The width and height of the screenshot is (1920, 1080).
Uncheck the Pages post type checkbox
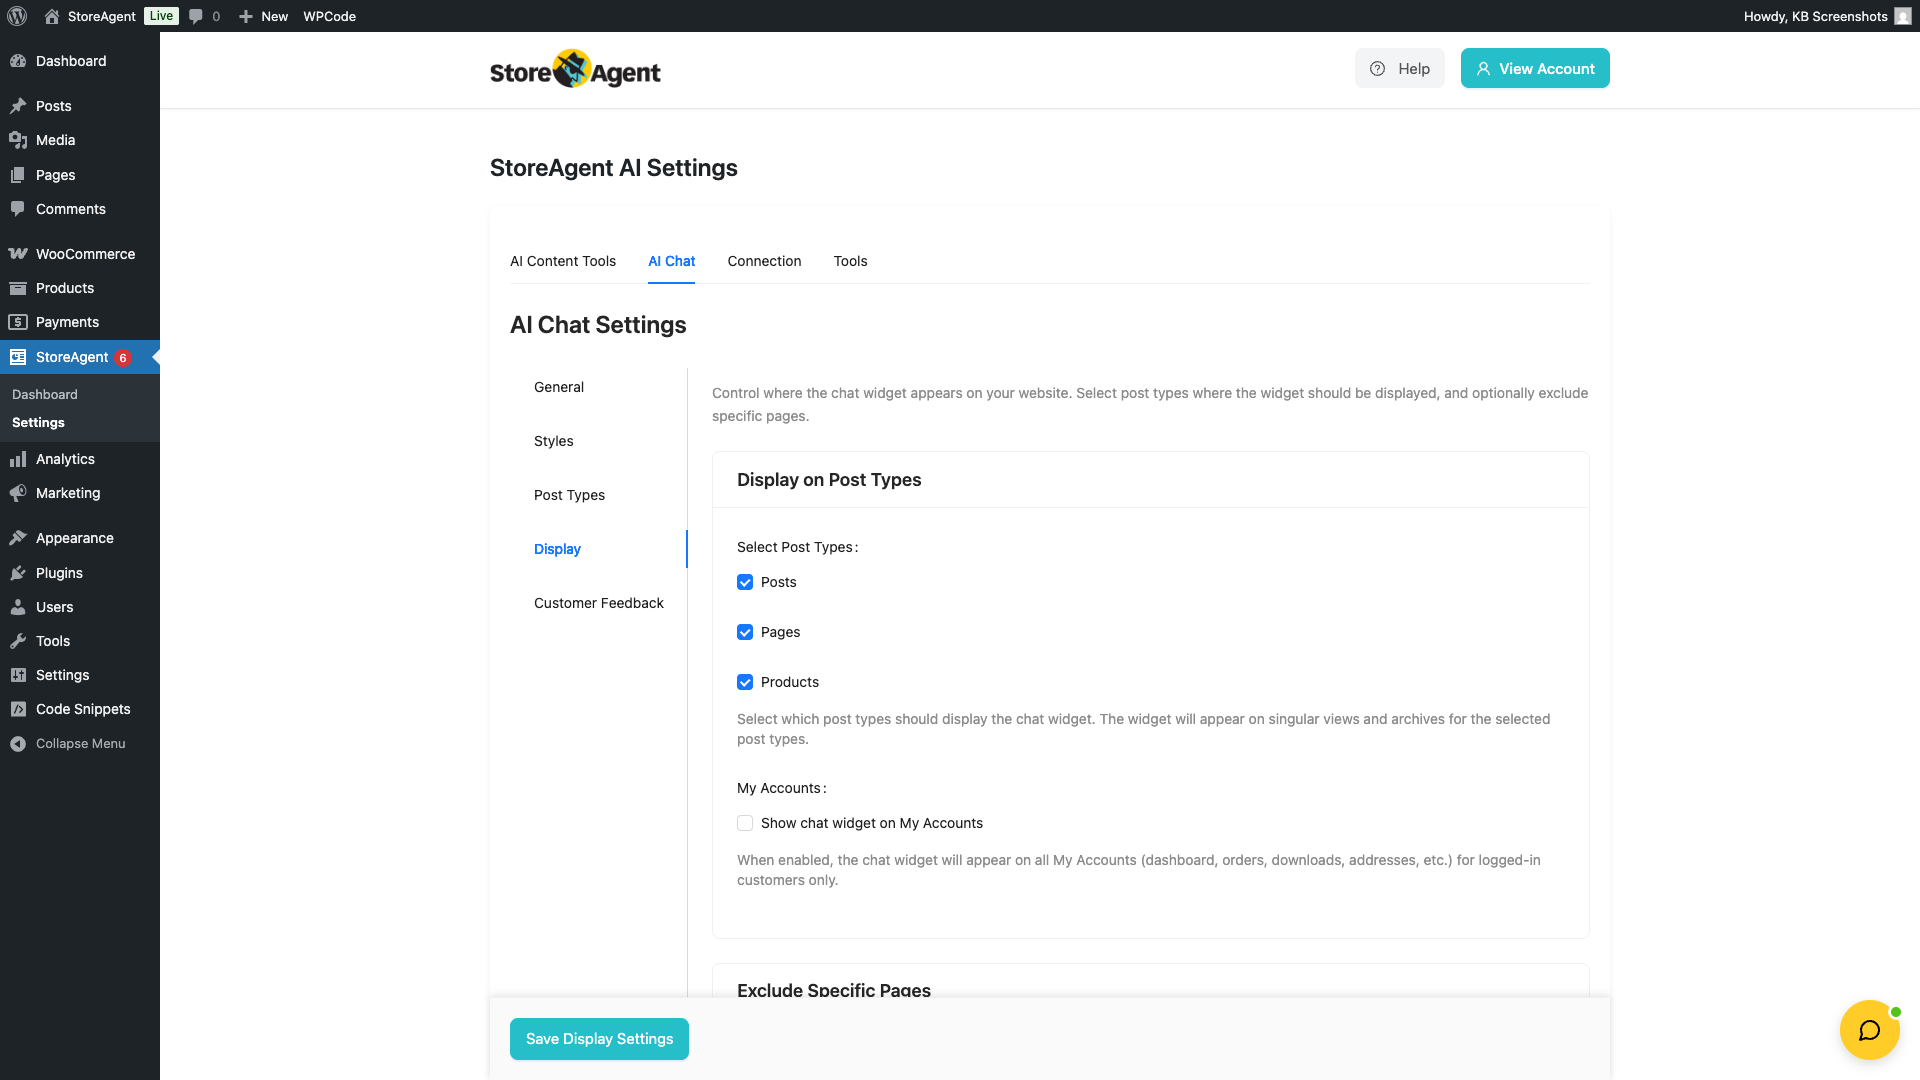click(x=745, y=632)
